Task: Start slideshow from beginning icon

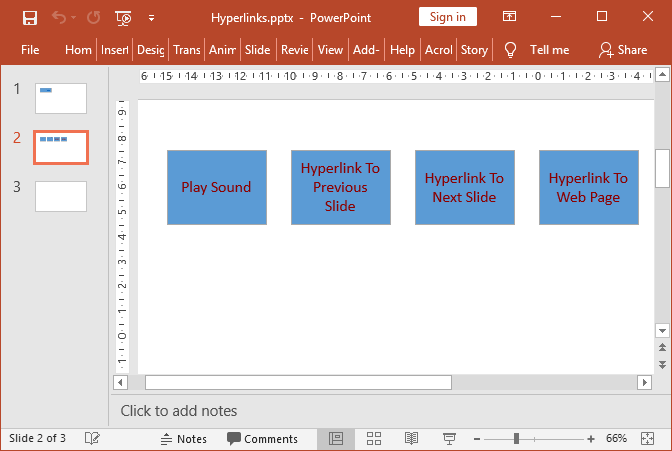Action: click(123, 17)
